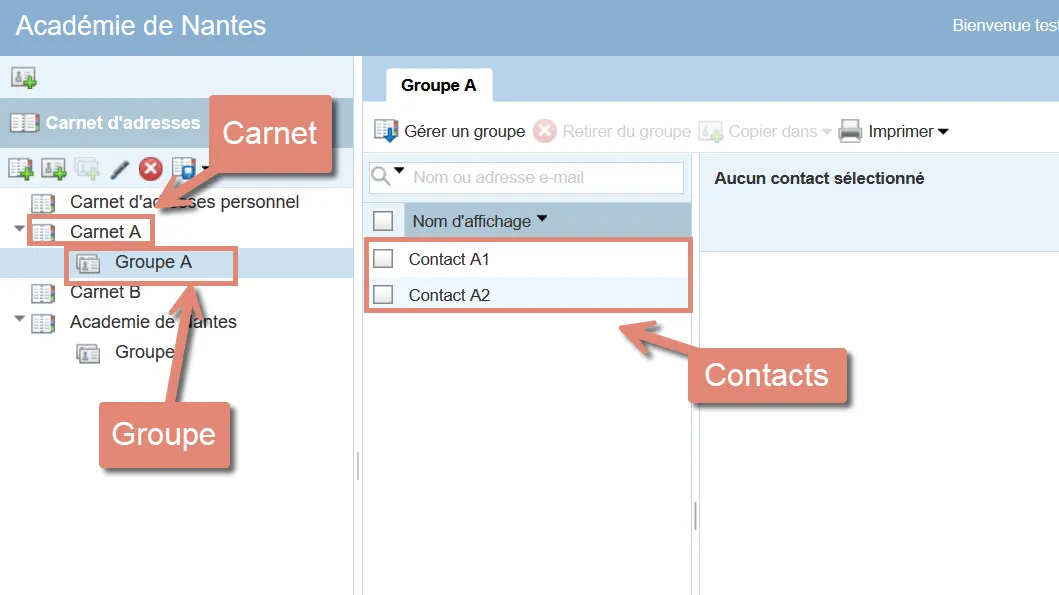This screenshot has width=1059, height=595.
Task: Click the add contact icon above Carnet d'adresses
Action: [x=24, y=78]
